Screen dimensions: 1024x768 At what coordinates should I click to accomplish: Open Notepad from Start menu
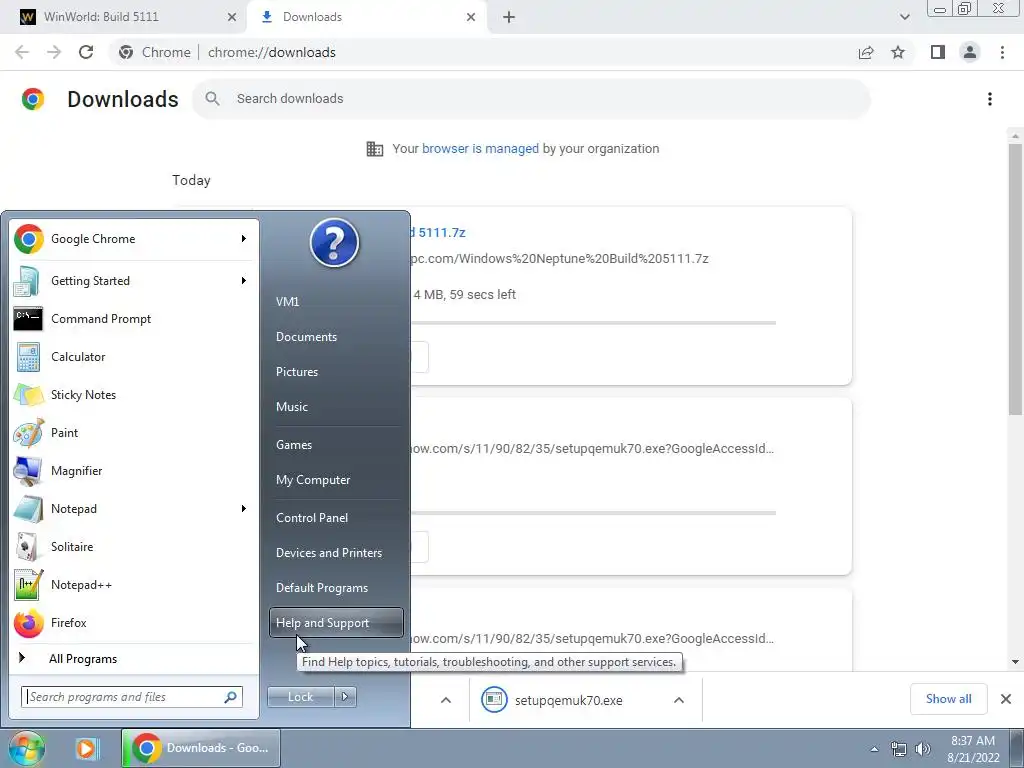tap(134, 508)
